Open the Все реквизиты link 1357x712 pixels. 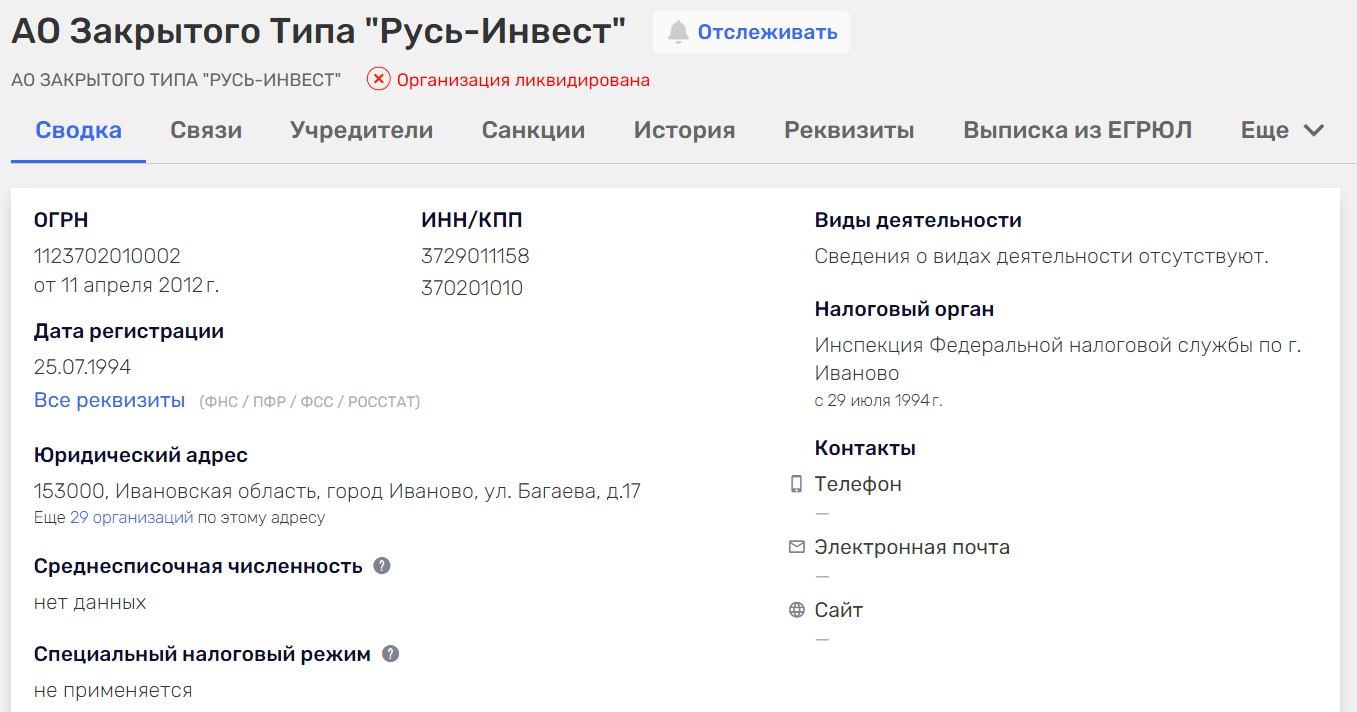click(109, 400)
